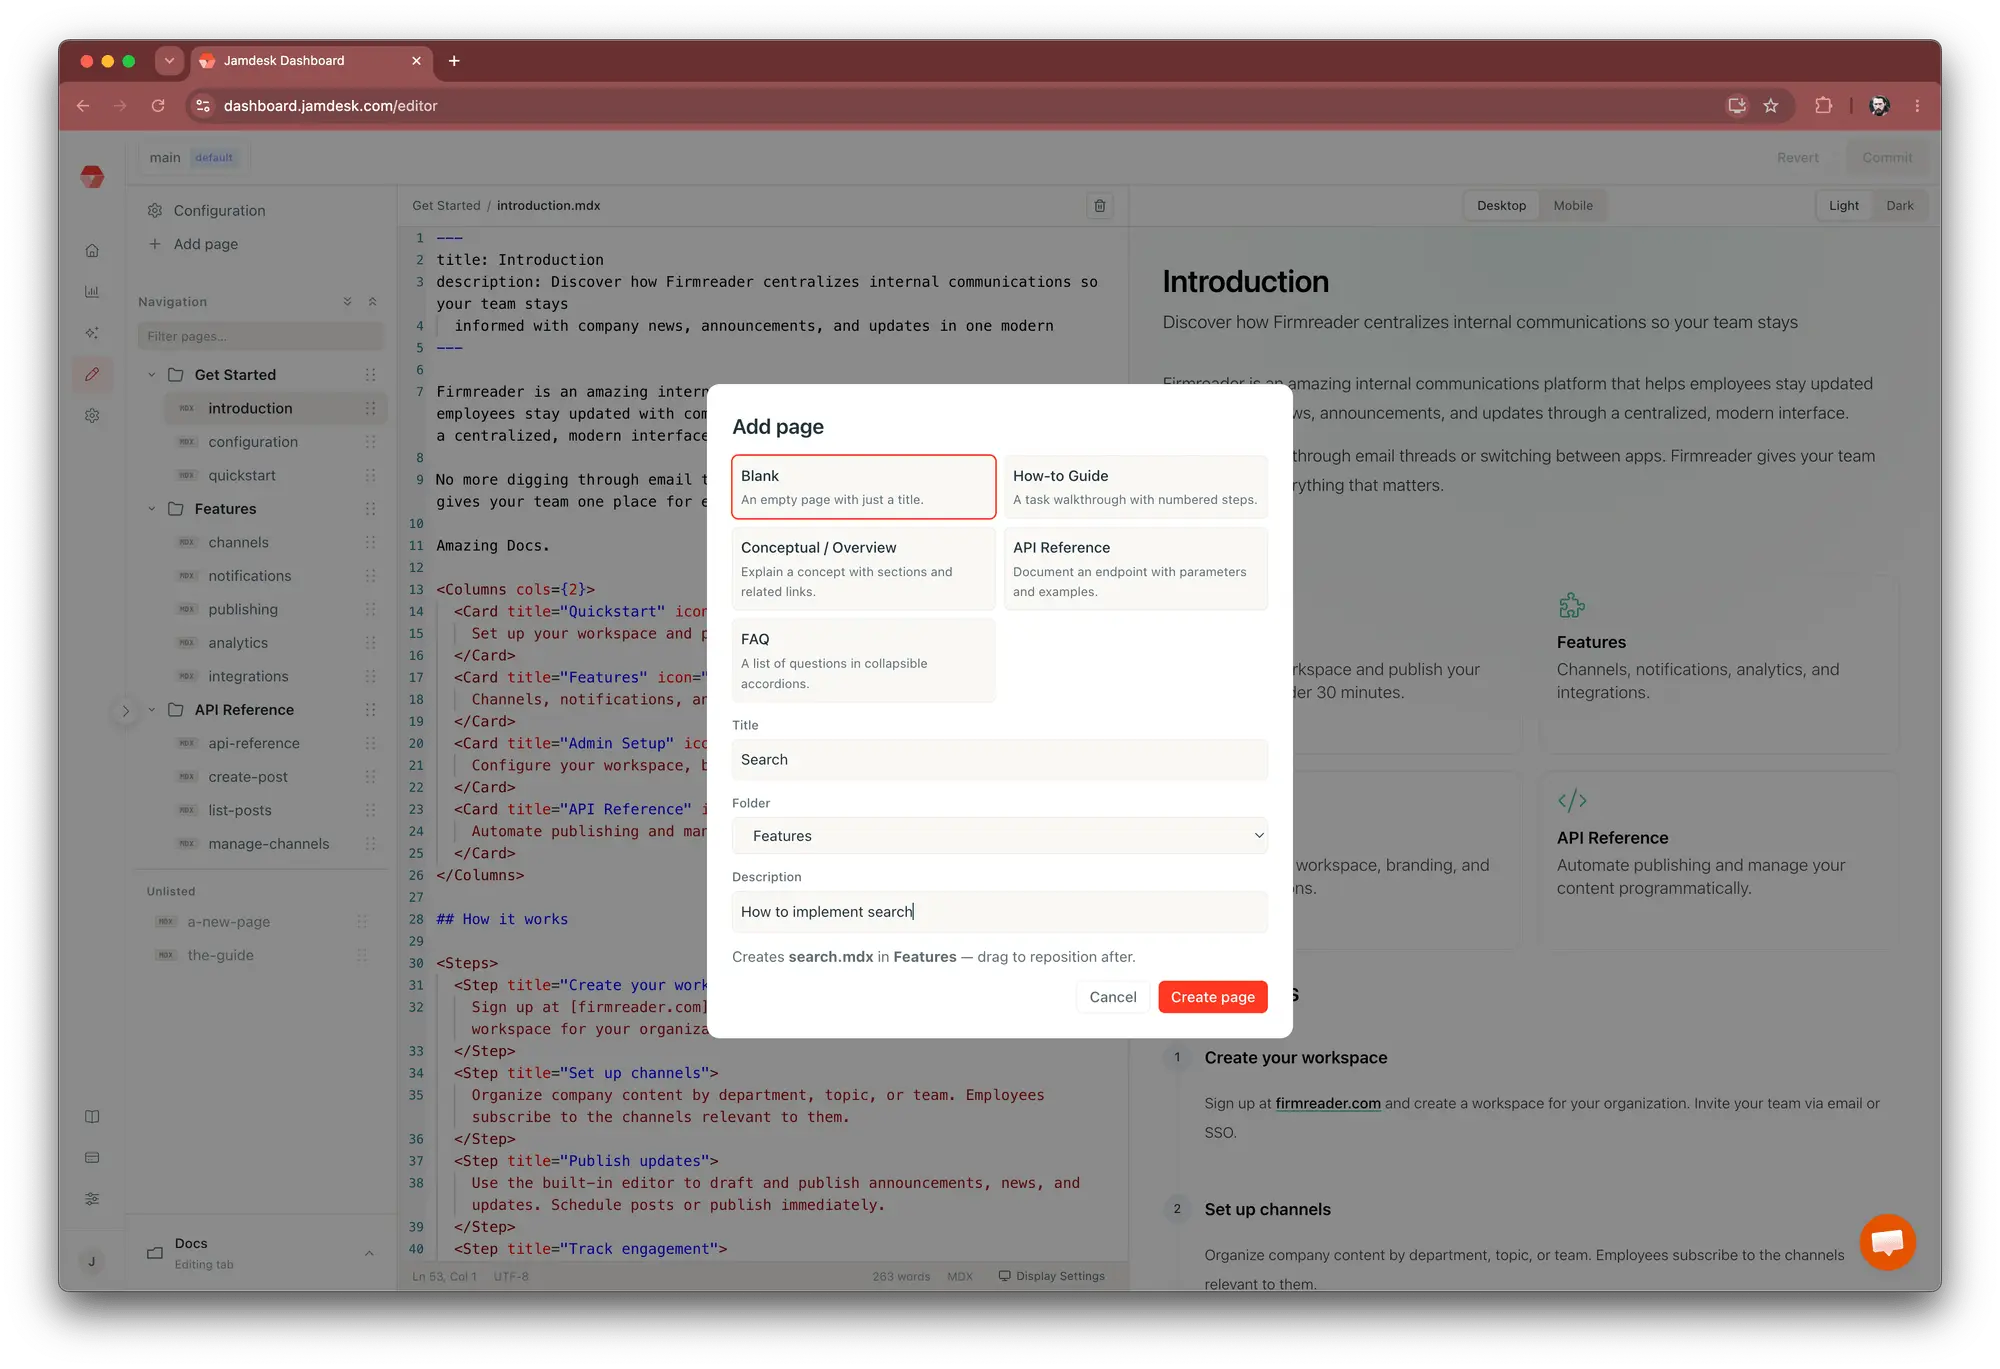Click the AI sparkle icon in sidebar

click(92, 333)
